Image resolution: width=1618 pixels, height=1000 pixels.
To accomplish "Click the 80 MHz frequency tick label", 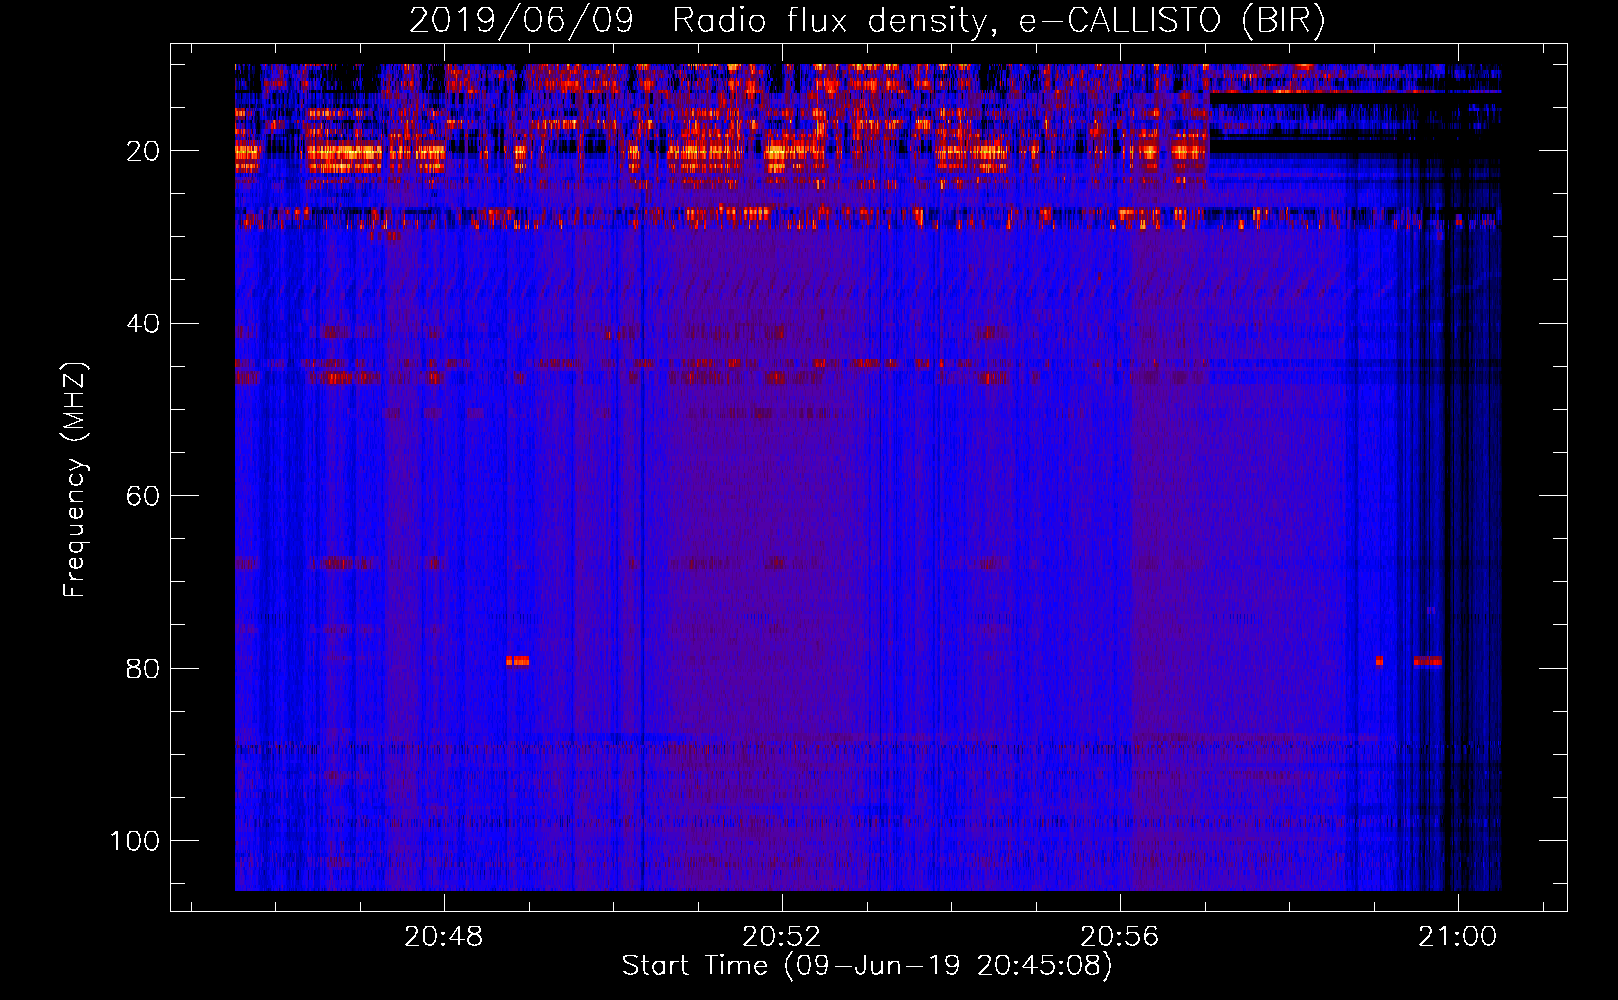I will click(x=143, y=669).
